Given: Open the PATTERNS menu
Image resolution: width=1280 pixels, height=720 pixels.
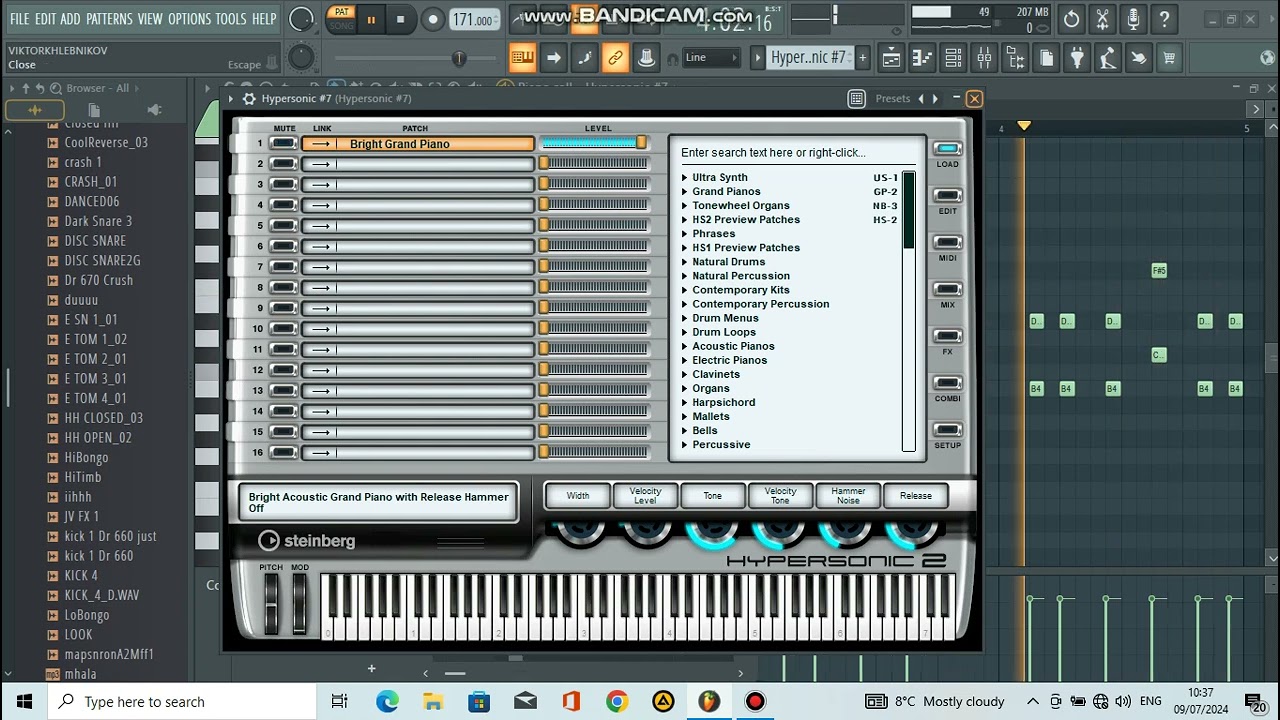Looking at the screenshot, I should pyautogui.click(x=109, y=19).
